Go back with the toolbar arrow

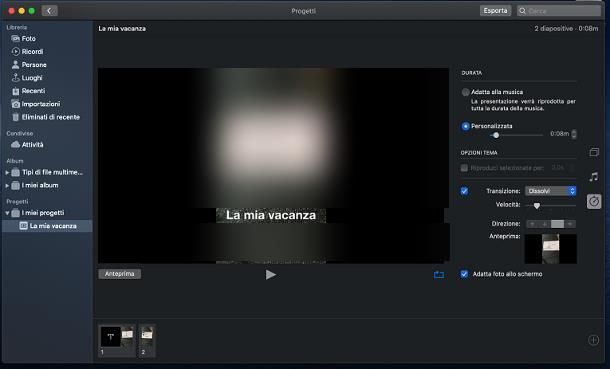coord(49,11)
